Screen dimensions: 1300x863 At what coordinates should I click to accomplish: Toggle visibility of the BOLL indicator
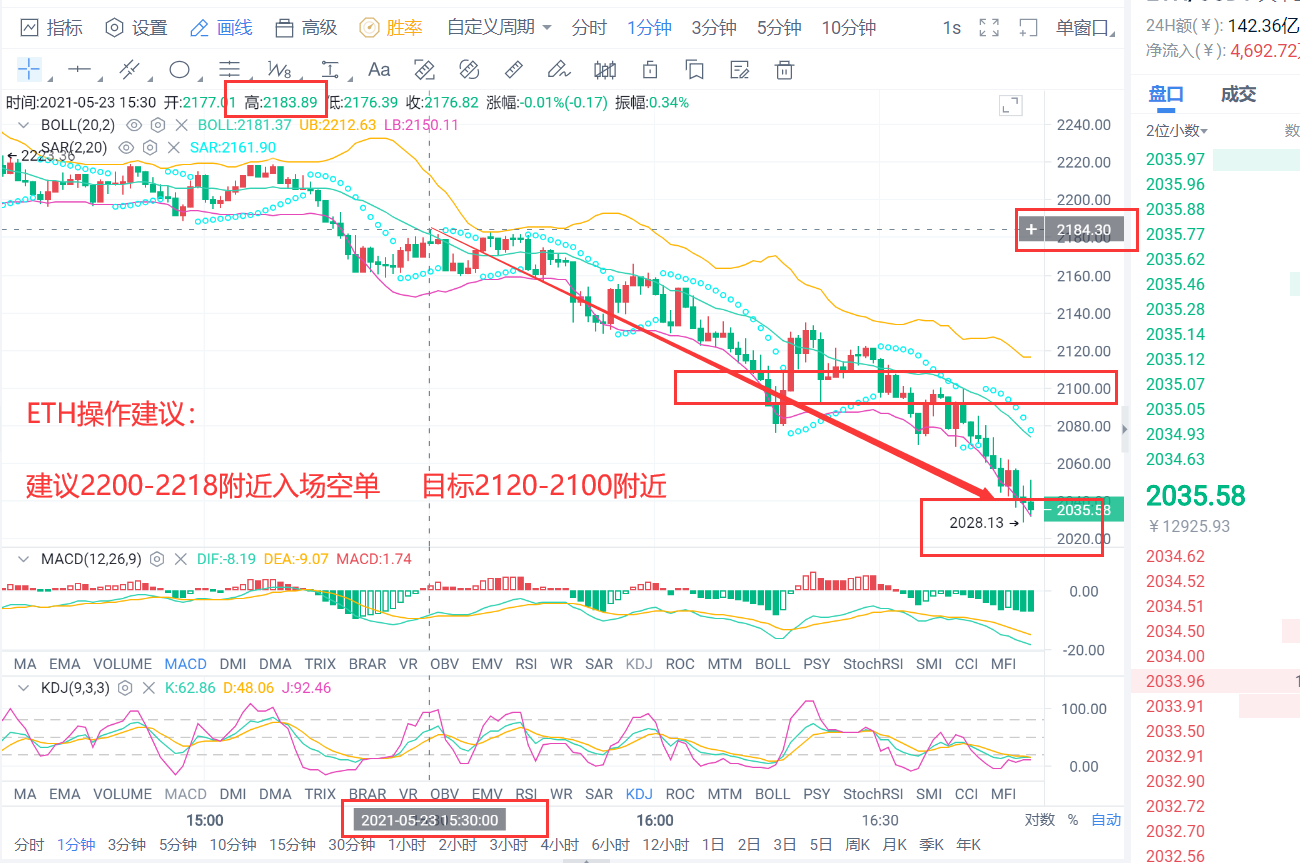coord(133,125)
